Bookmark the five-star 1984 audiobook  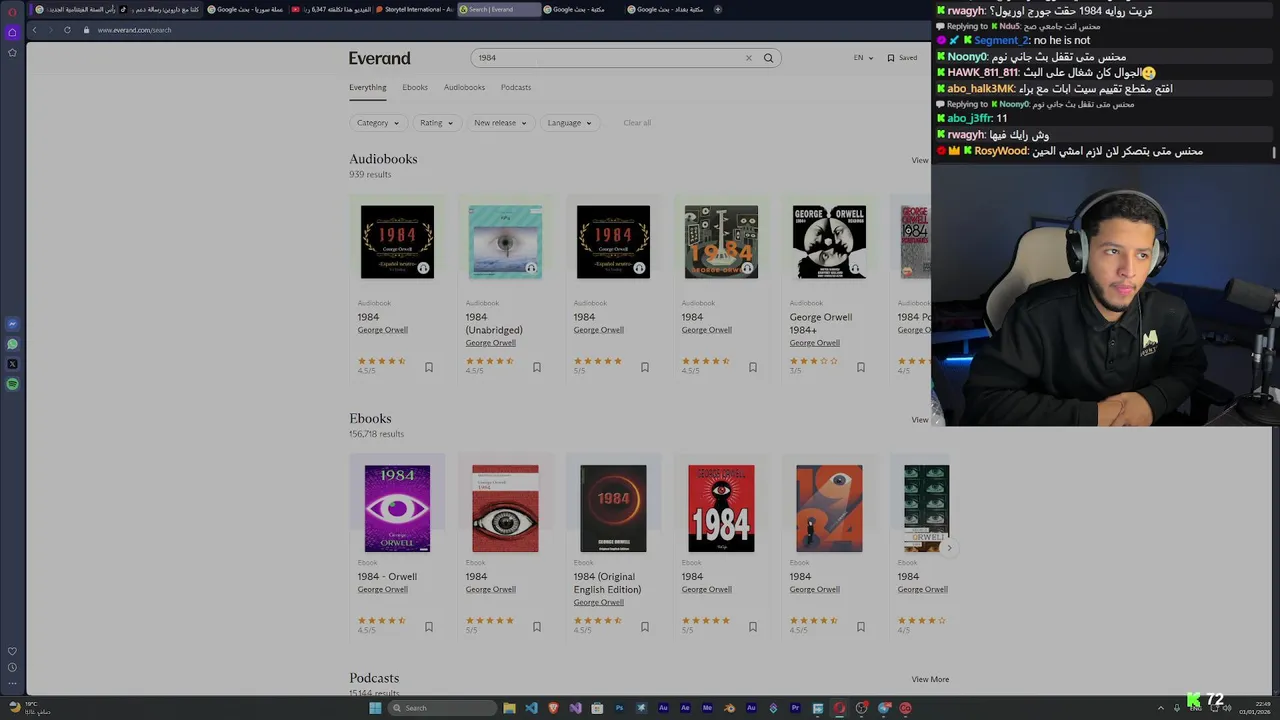click(x=645, y=368)
